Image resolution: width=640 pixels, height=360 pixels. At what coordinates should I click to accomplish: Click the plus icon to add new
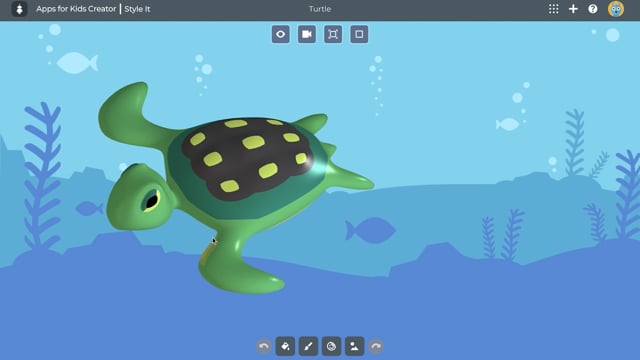(573, 9)
